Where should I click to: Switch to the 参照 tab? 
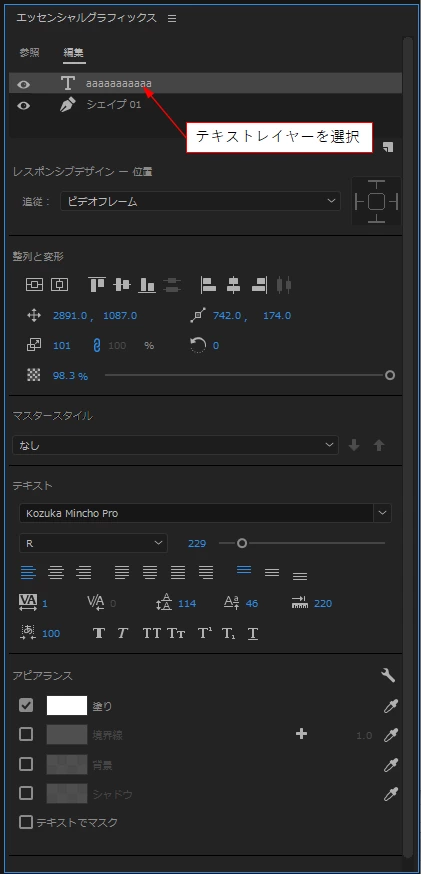[30, 52]
